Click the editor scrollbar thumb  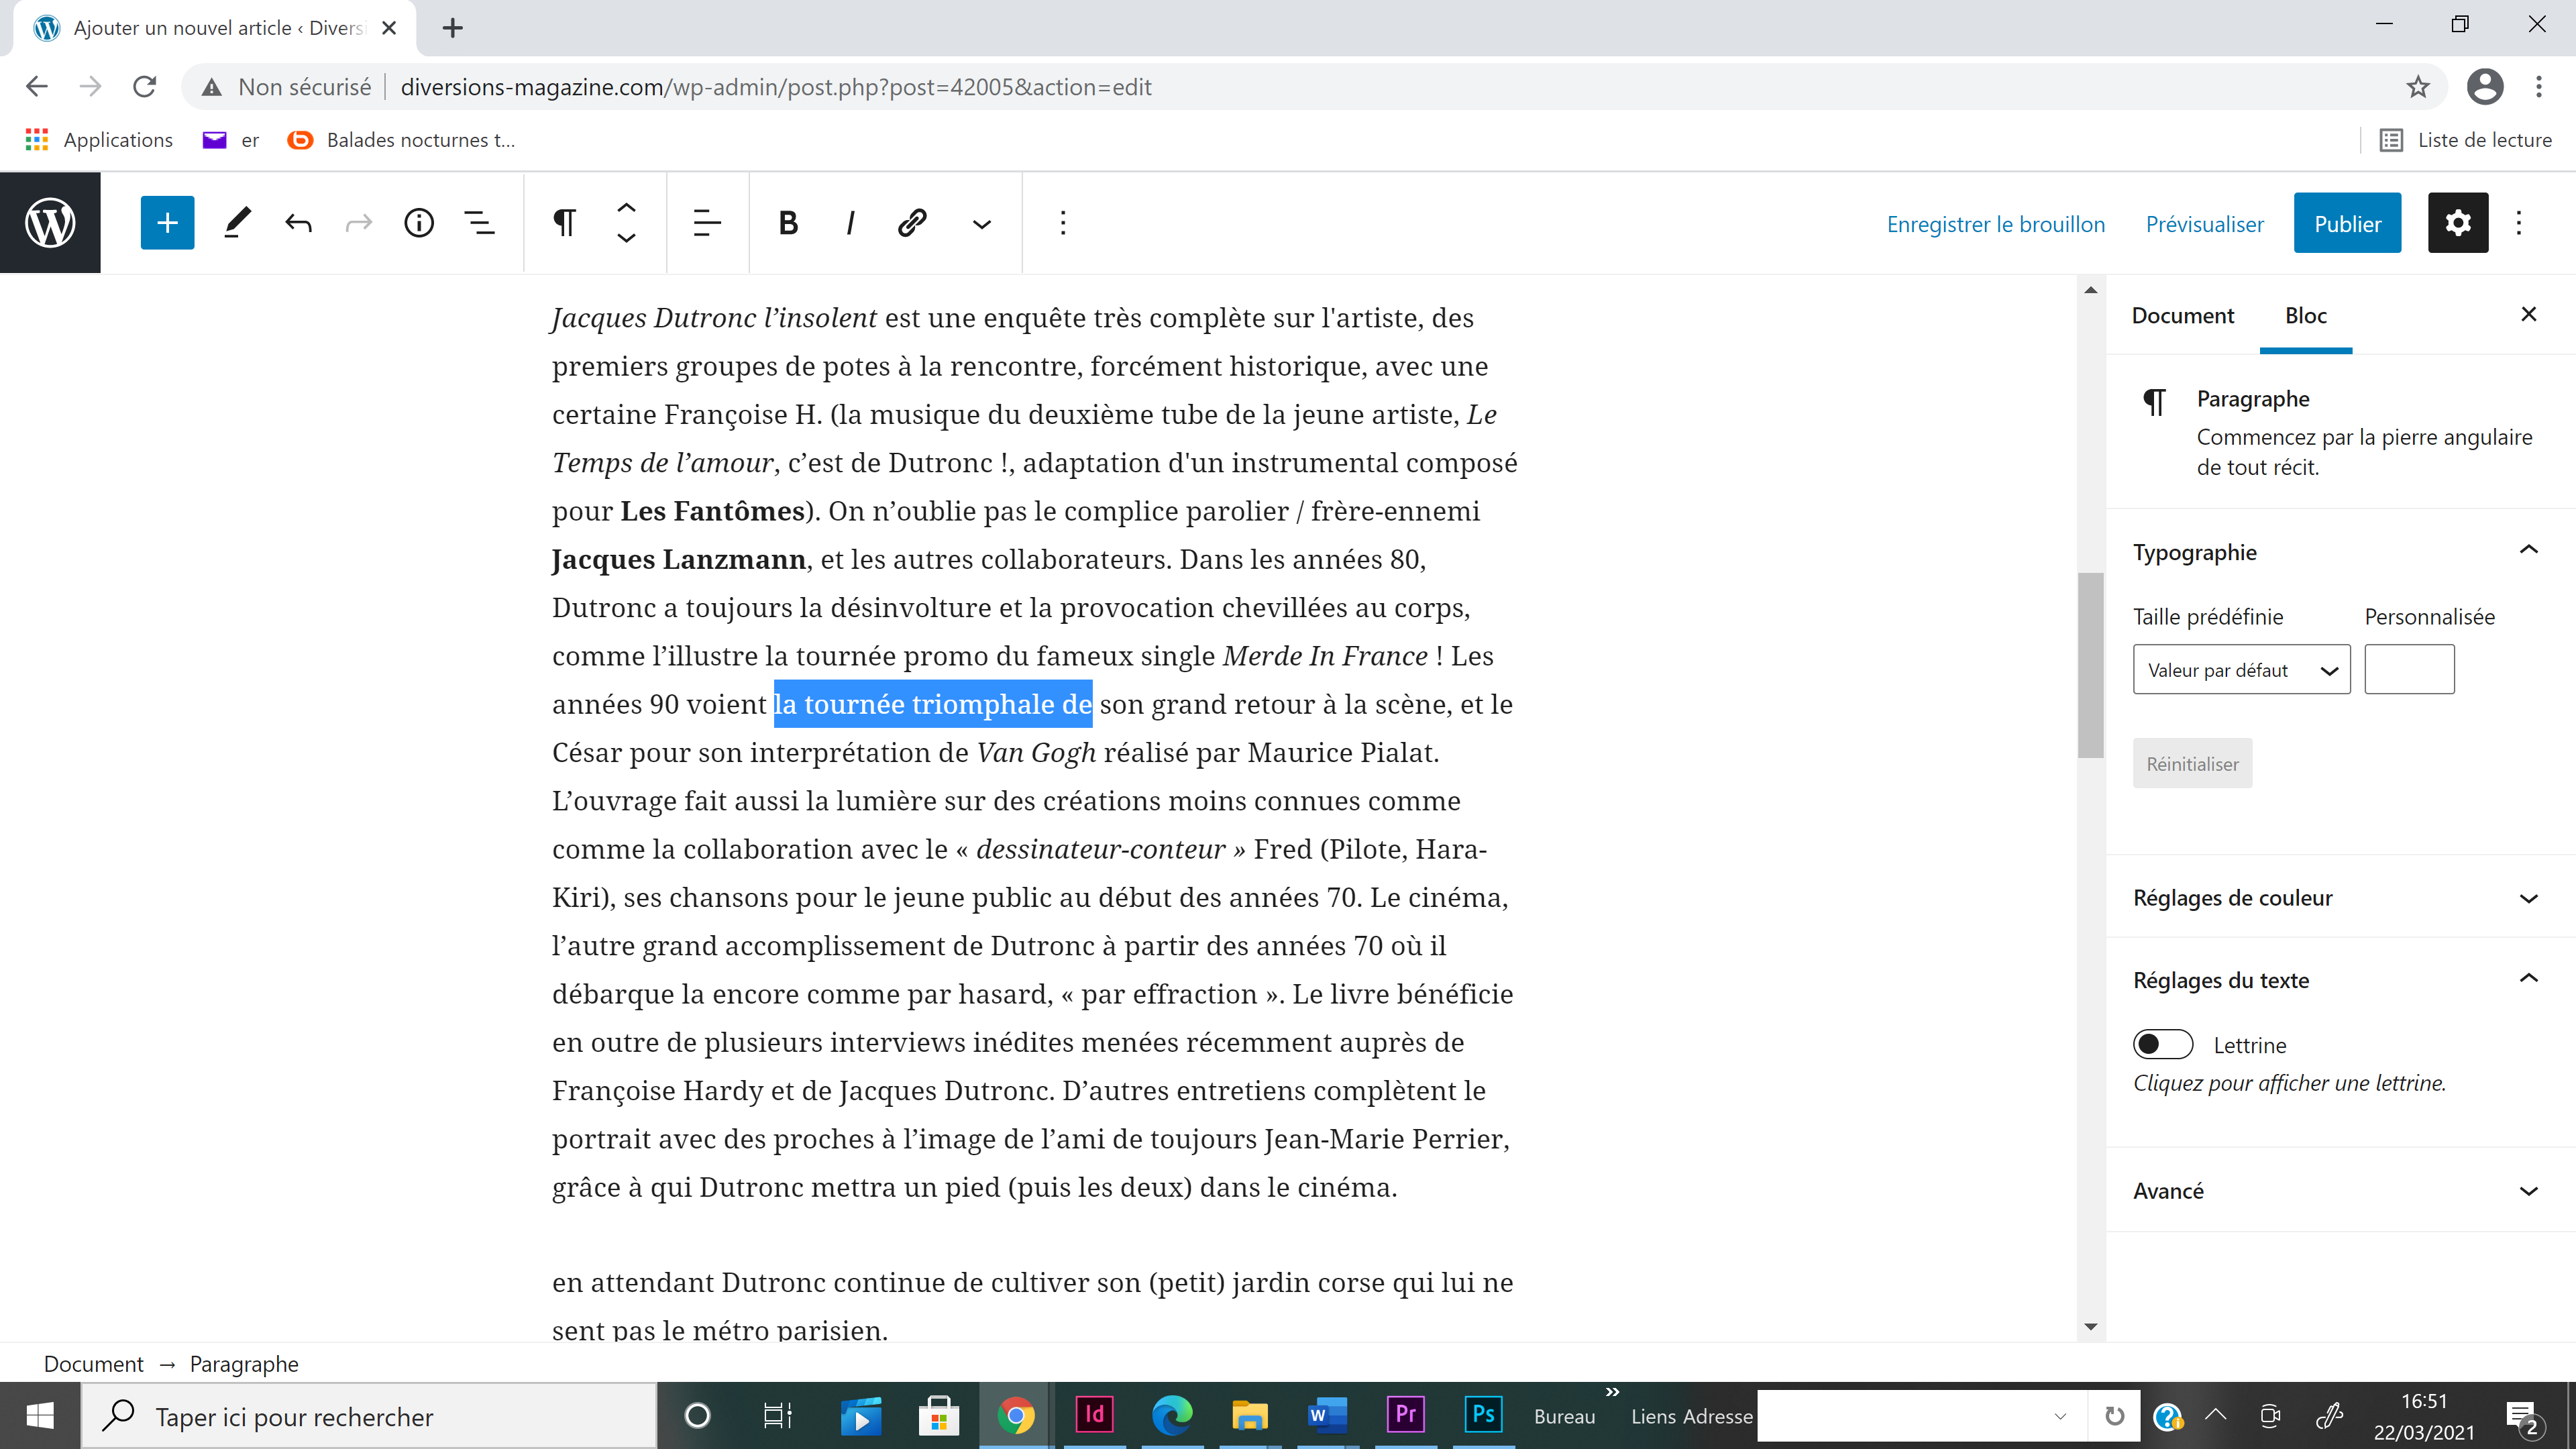point(2090,665)
